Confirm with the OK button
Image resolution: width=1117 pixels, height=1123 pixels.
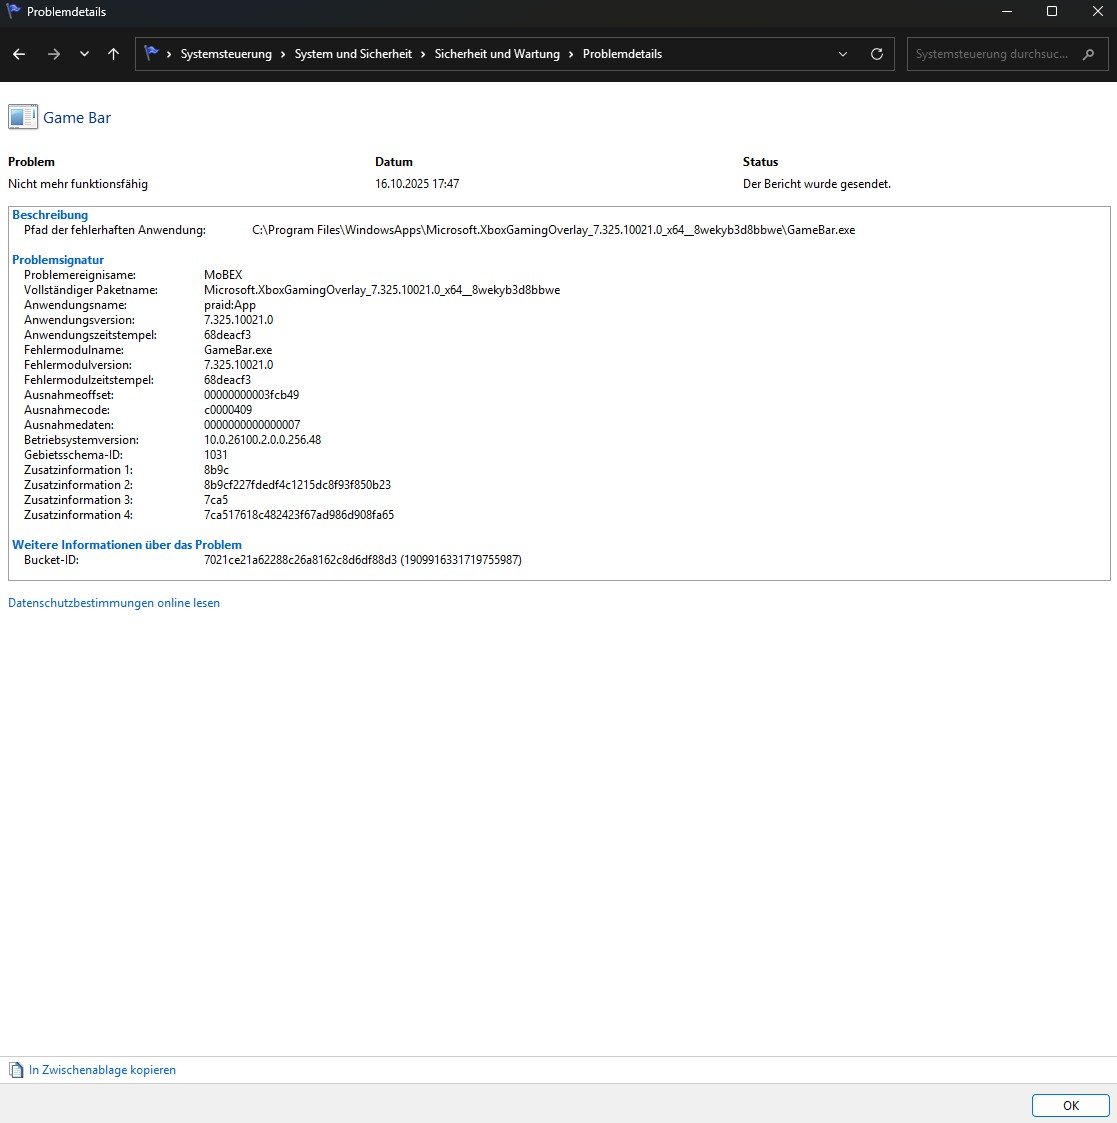click(x=1070, y=1105)
